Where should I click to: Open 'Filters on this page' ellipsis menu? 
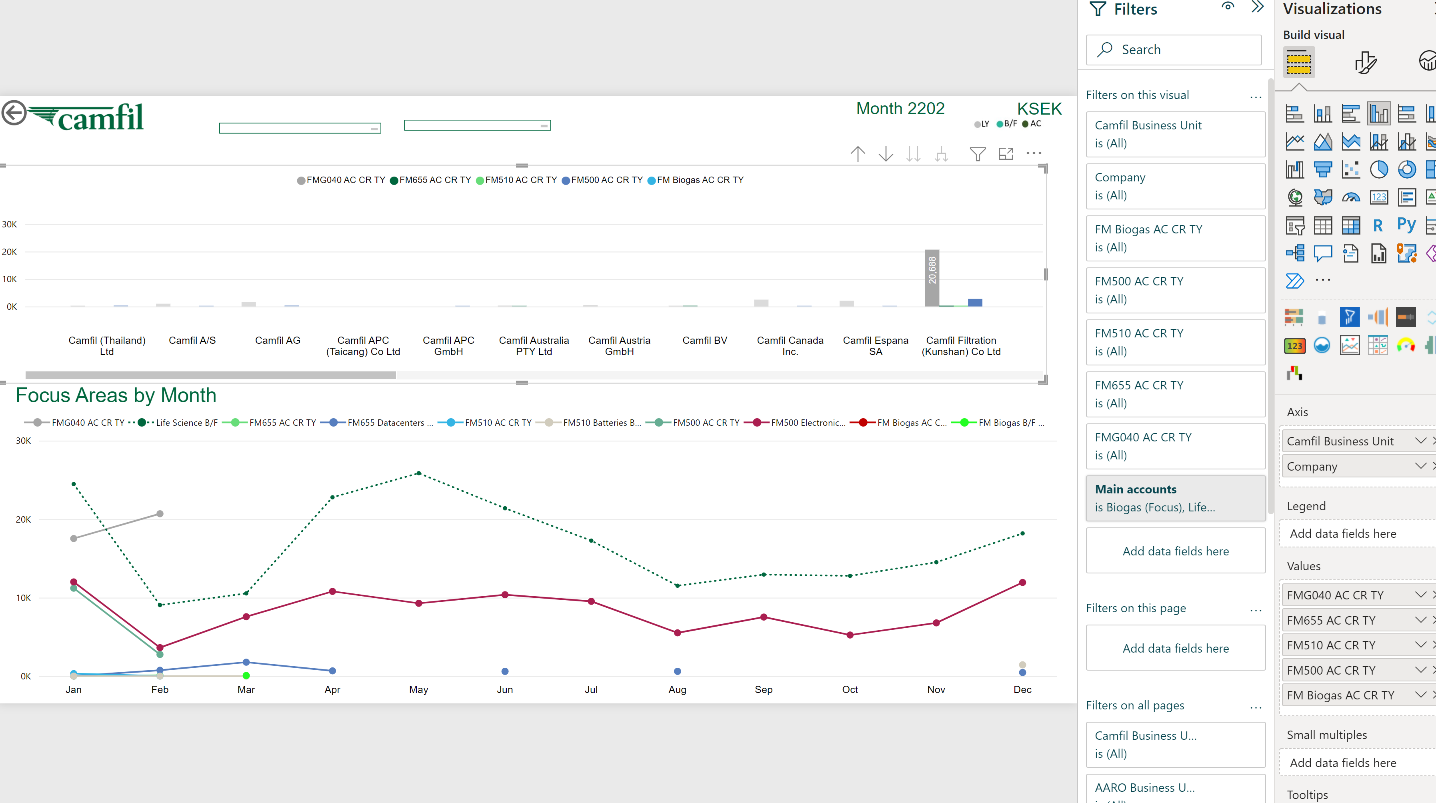pos(1256,609)
